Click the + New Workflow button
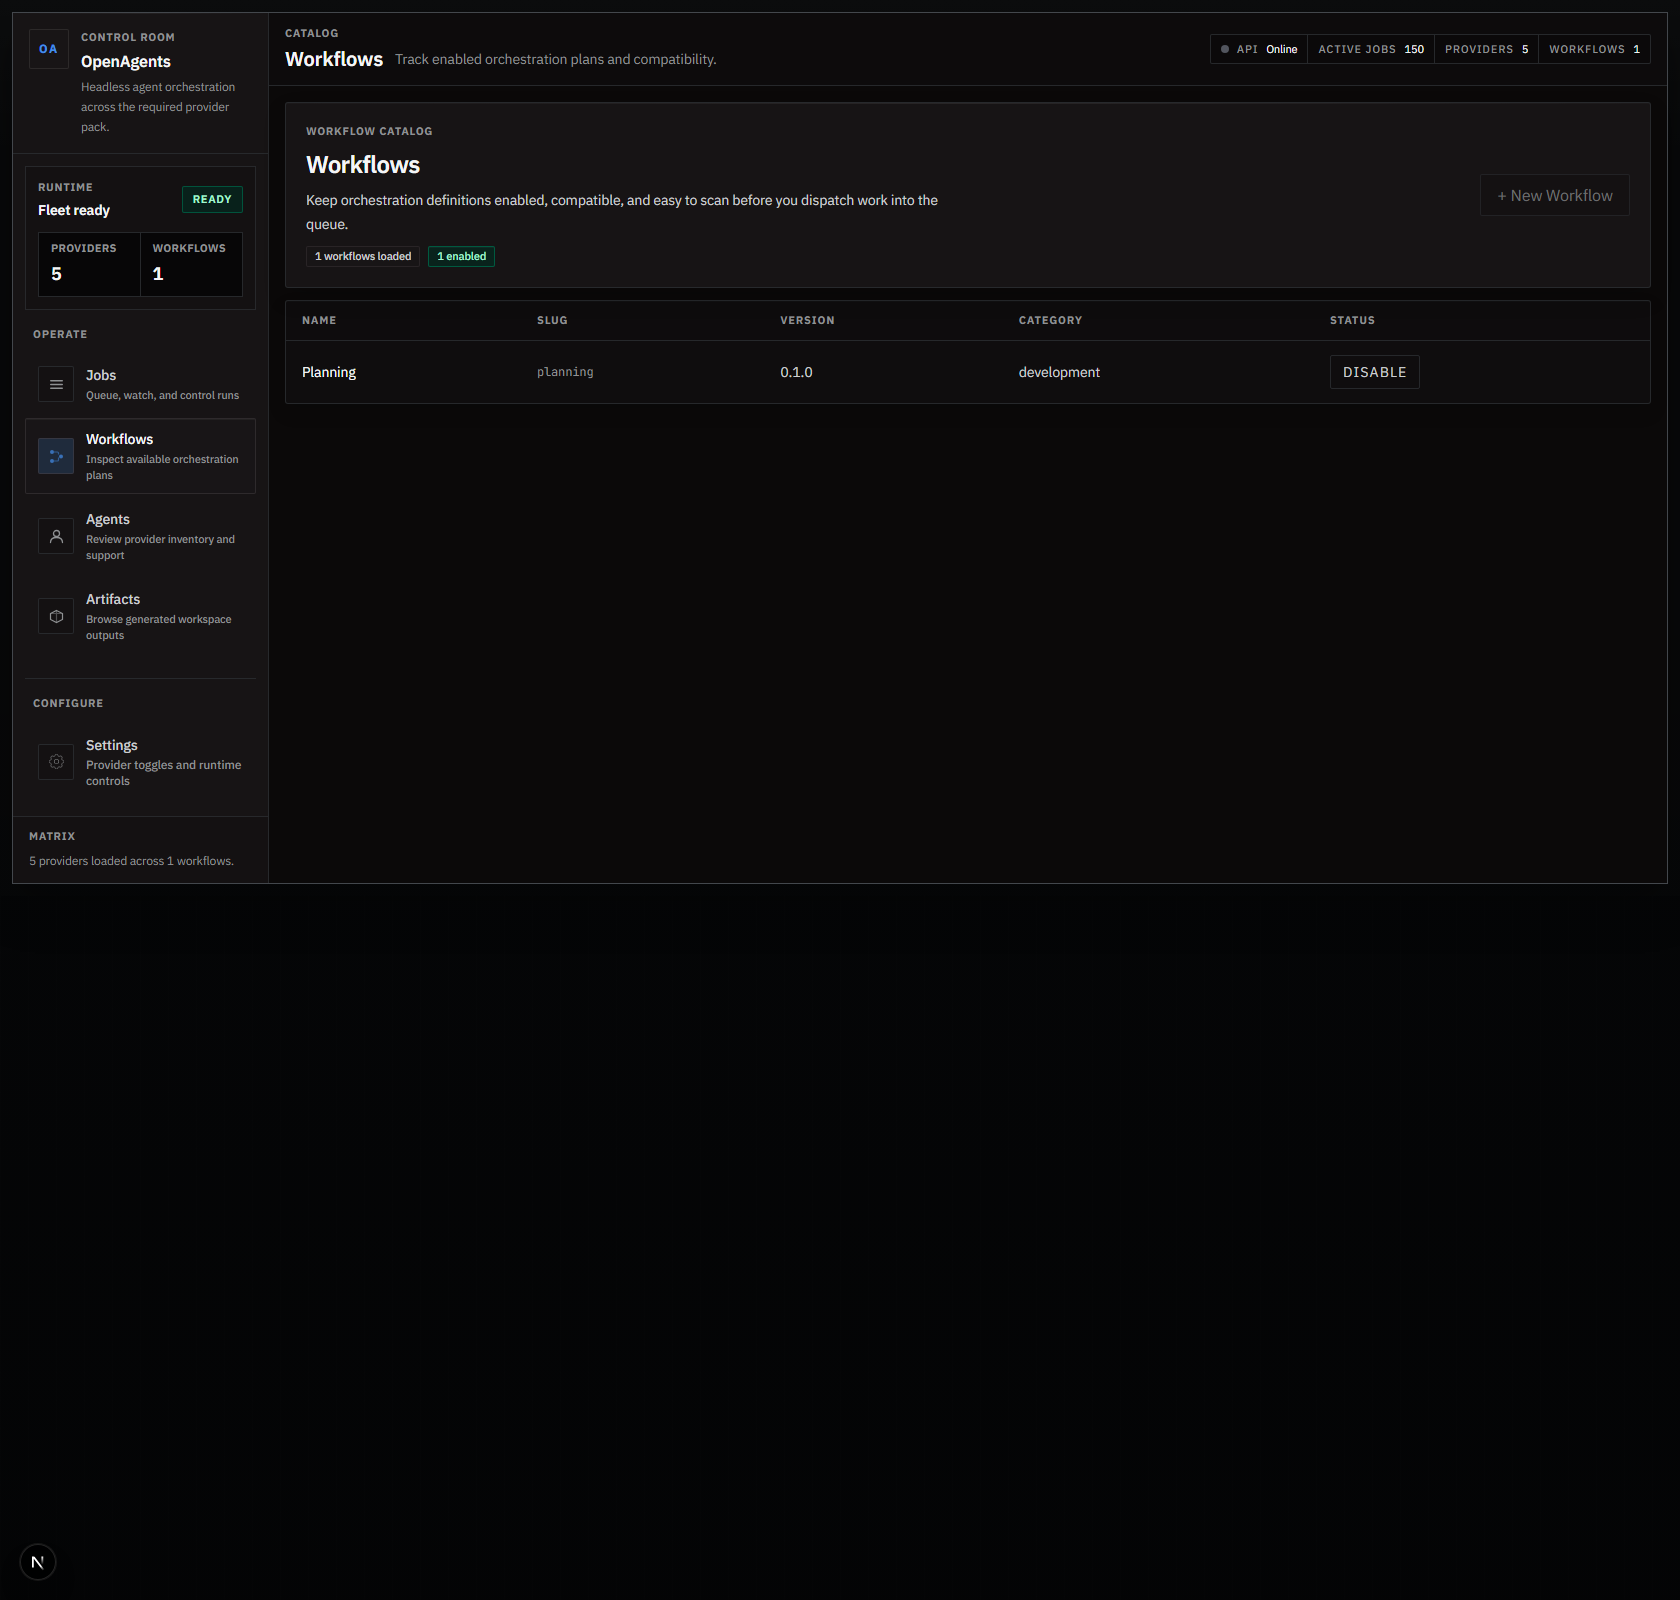The width and height of the screenshot is (1680, 1600). (x=1554, y=195)
